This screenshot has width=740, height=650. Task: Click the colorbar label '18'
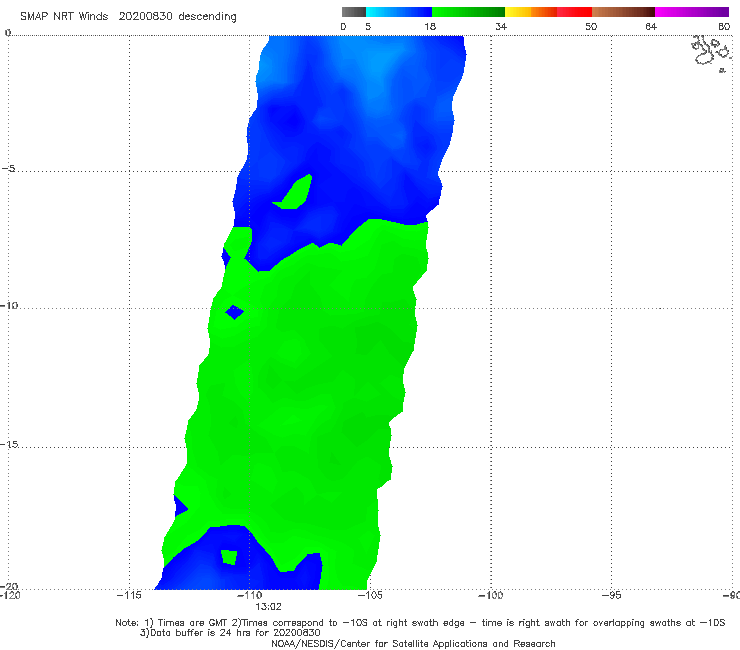click(430, 26)
